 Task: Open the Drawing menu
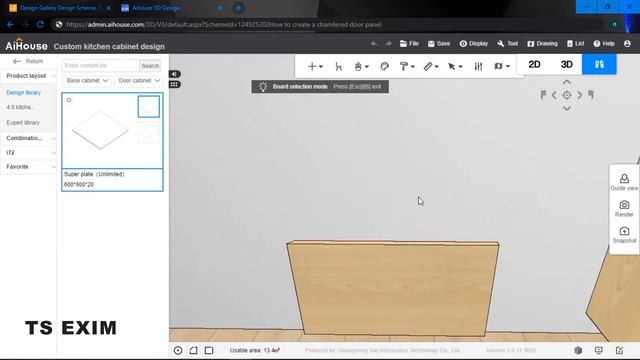(x=542, y=44)
